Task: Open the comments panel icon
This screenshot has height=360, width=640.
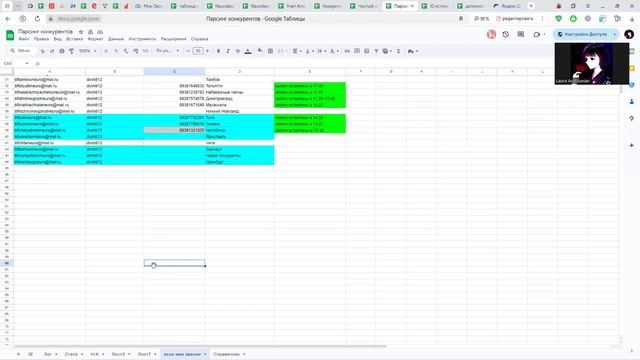Action: pos(520,35)
